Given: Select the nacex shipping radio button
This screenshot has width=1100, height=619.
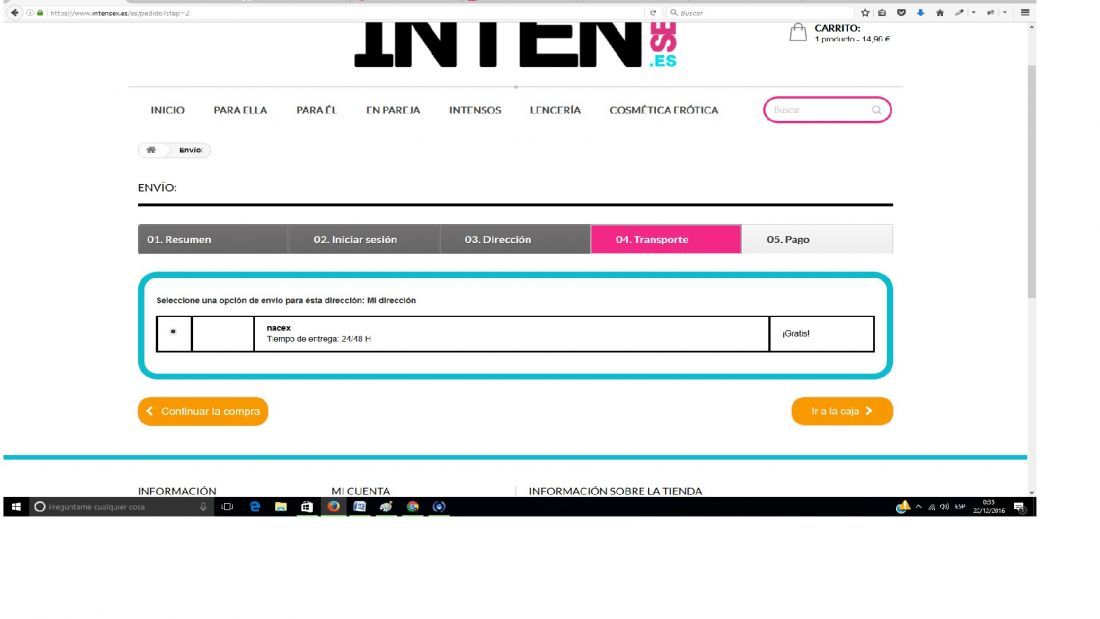Looking at the screenshot, I should (x=173, y=332).
